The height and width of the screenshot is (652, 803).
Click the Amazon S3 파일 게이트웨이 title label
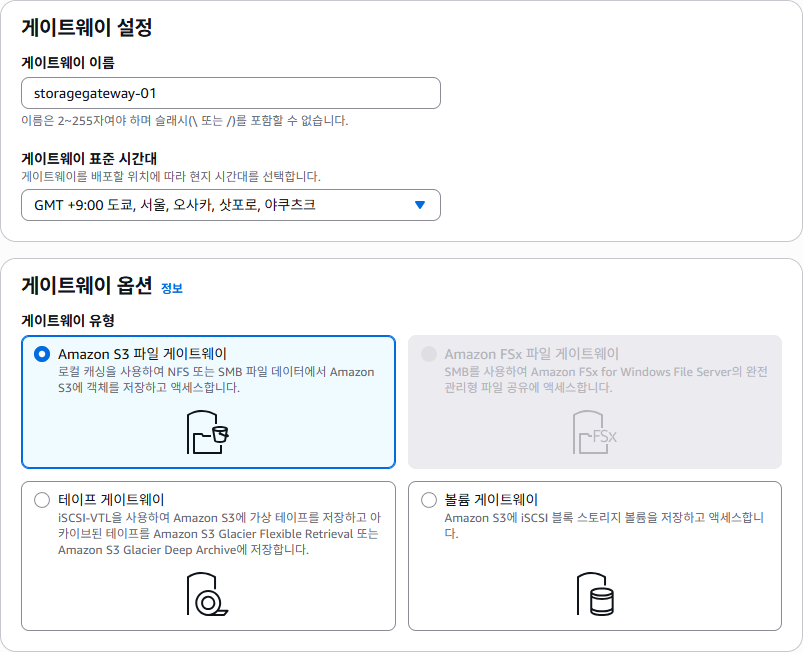pyautogui.click(x=142, y=354)
